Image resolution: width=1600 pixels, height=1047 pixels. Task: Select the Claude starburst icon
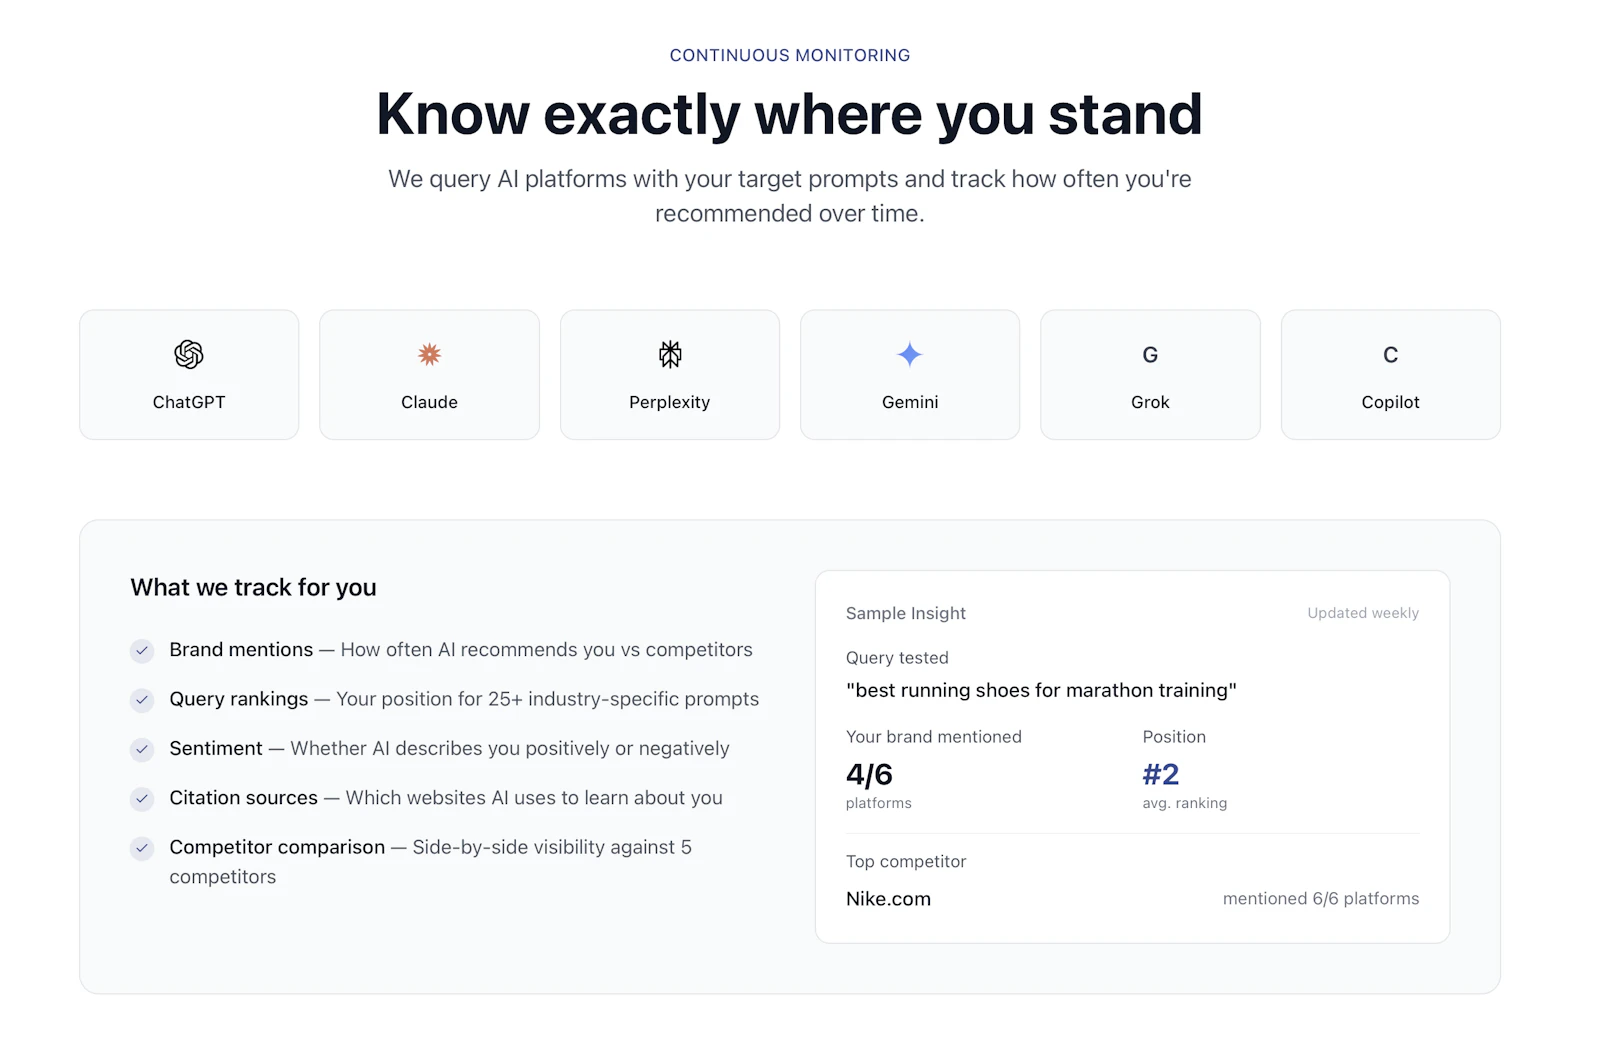click(429, 354)
